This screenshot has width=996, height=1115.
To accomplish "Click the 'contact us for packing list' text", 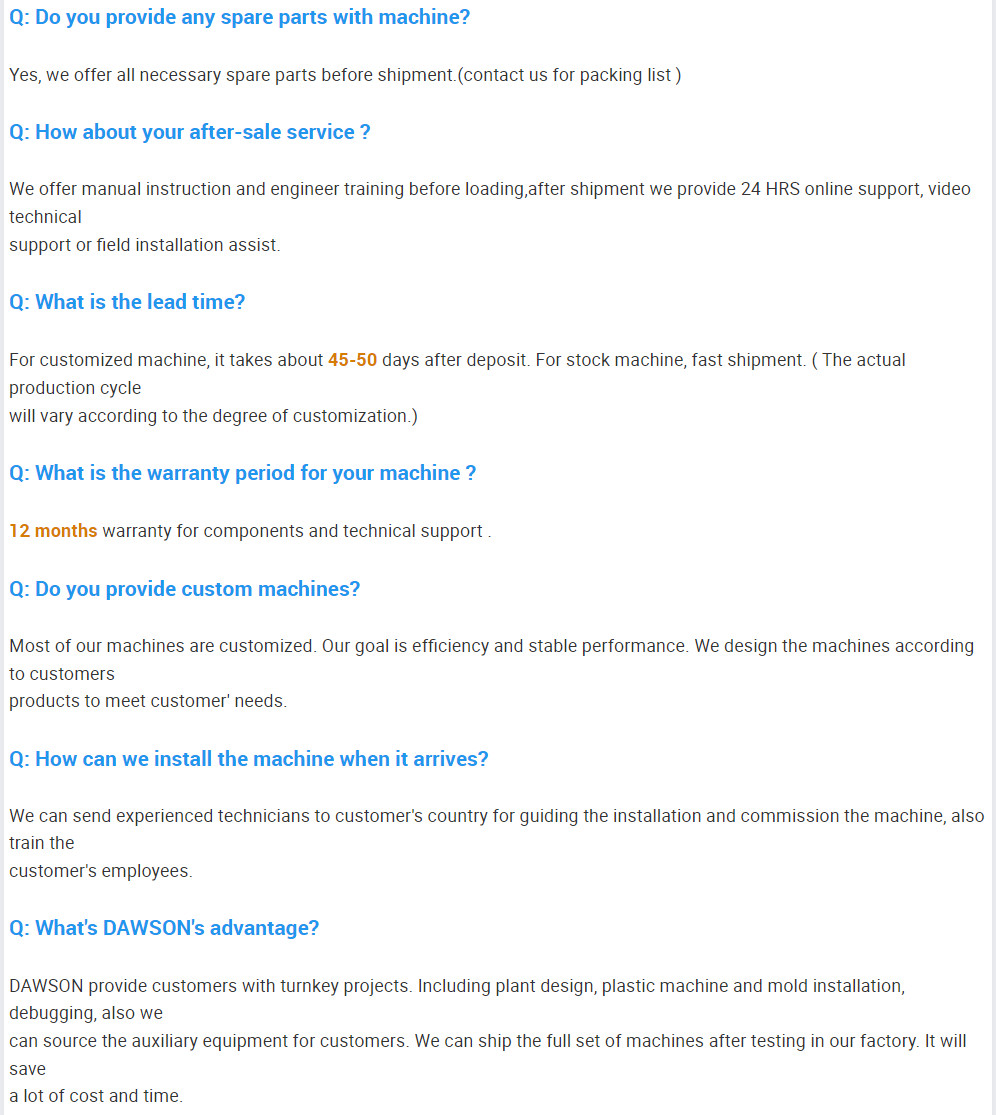I will [570, 75].
